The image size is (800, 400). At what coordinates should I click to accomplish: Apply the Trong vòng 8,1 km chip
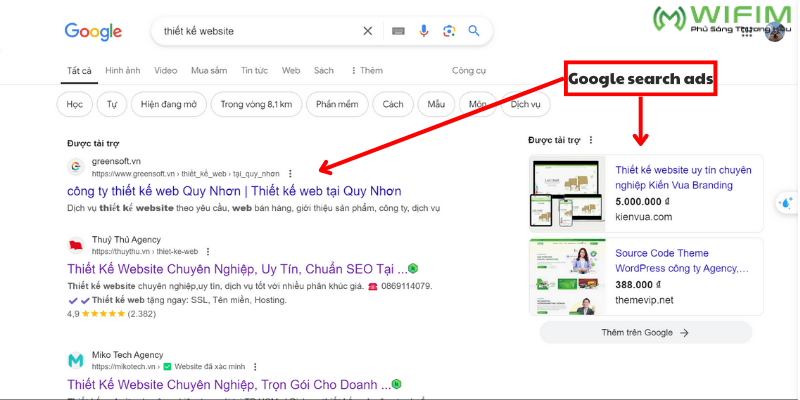(256, 105)
